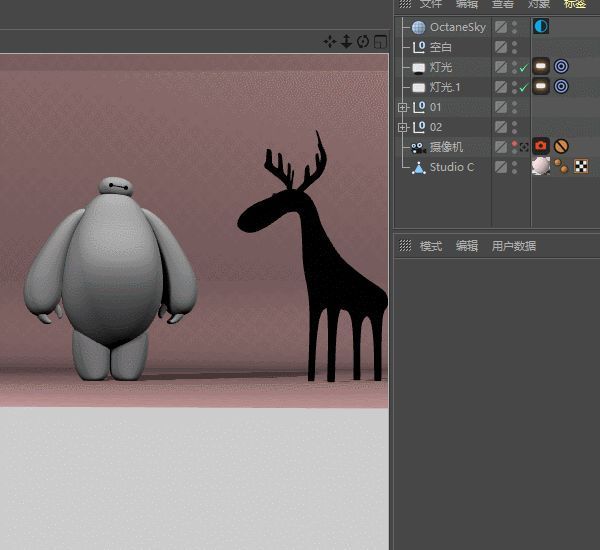Viewport: 600px width, 550px height.
Task: Select the orange protection tag on 摄像机
Action: (x=561, y=146)
